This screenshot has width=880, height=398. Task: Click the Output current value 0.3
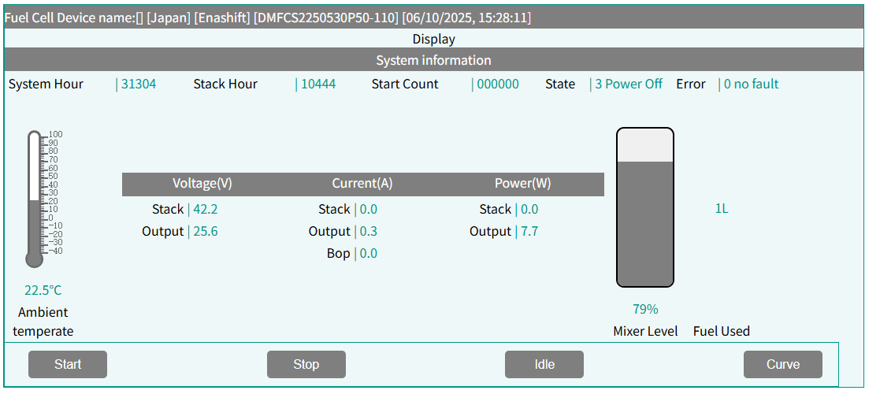point(368,231)
